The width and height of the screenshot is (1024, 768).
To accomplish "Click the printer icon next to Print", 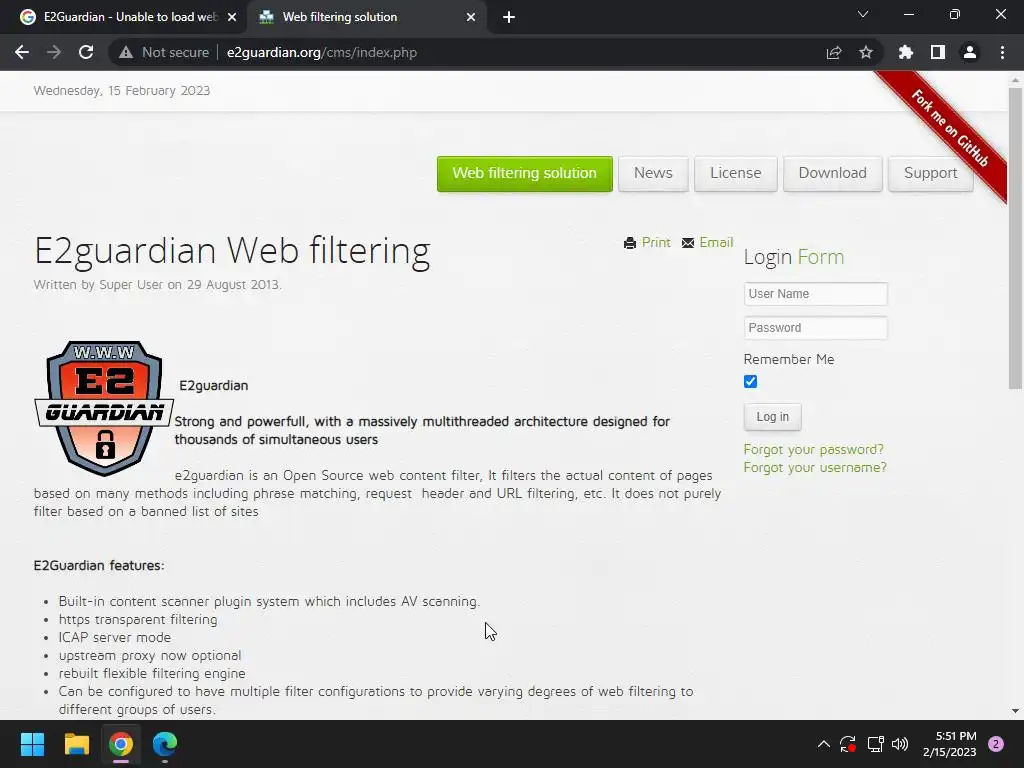I will tap(630, 243).
